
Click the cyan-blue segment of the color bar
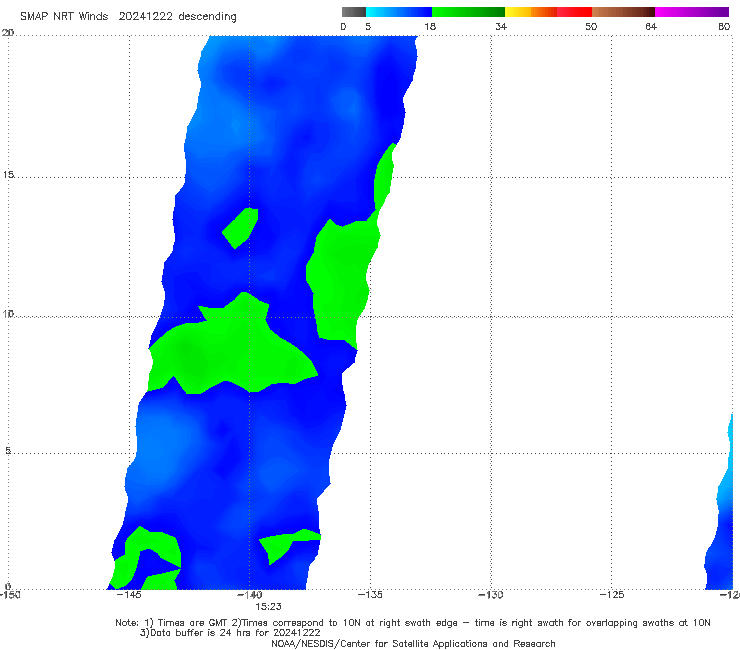click(399, 12)
